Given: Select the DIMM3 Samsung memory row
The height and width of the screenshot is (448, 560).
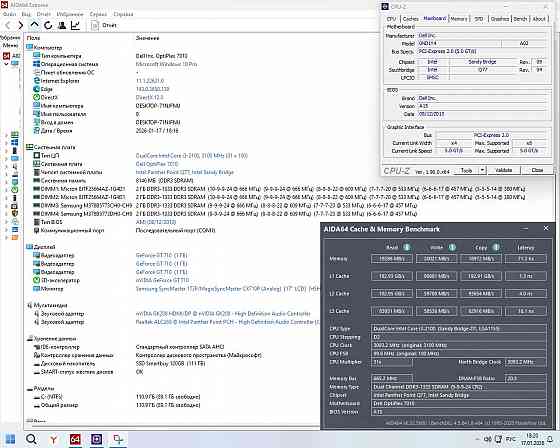Looking at the screenshot, I should [x=225, y=205].
